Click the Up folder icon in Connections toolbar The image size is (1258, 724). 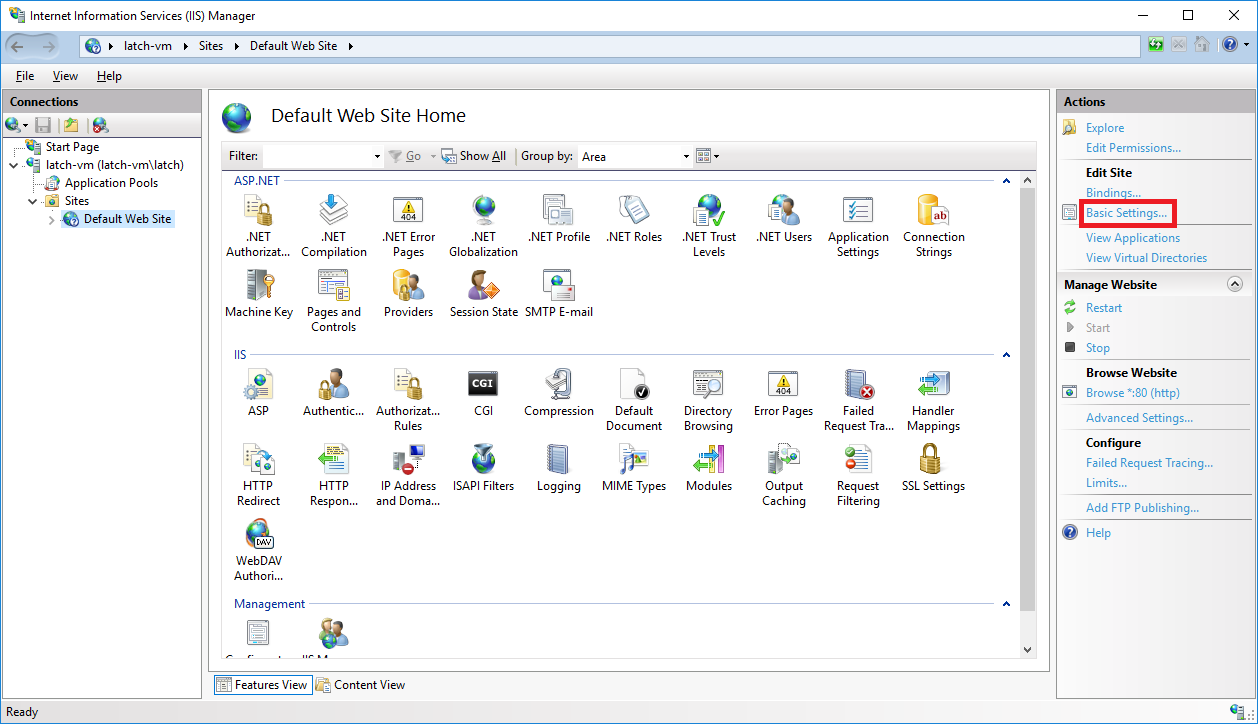(71, 125)
